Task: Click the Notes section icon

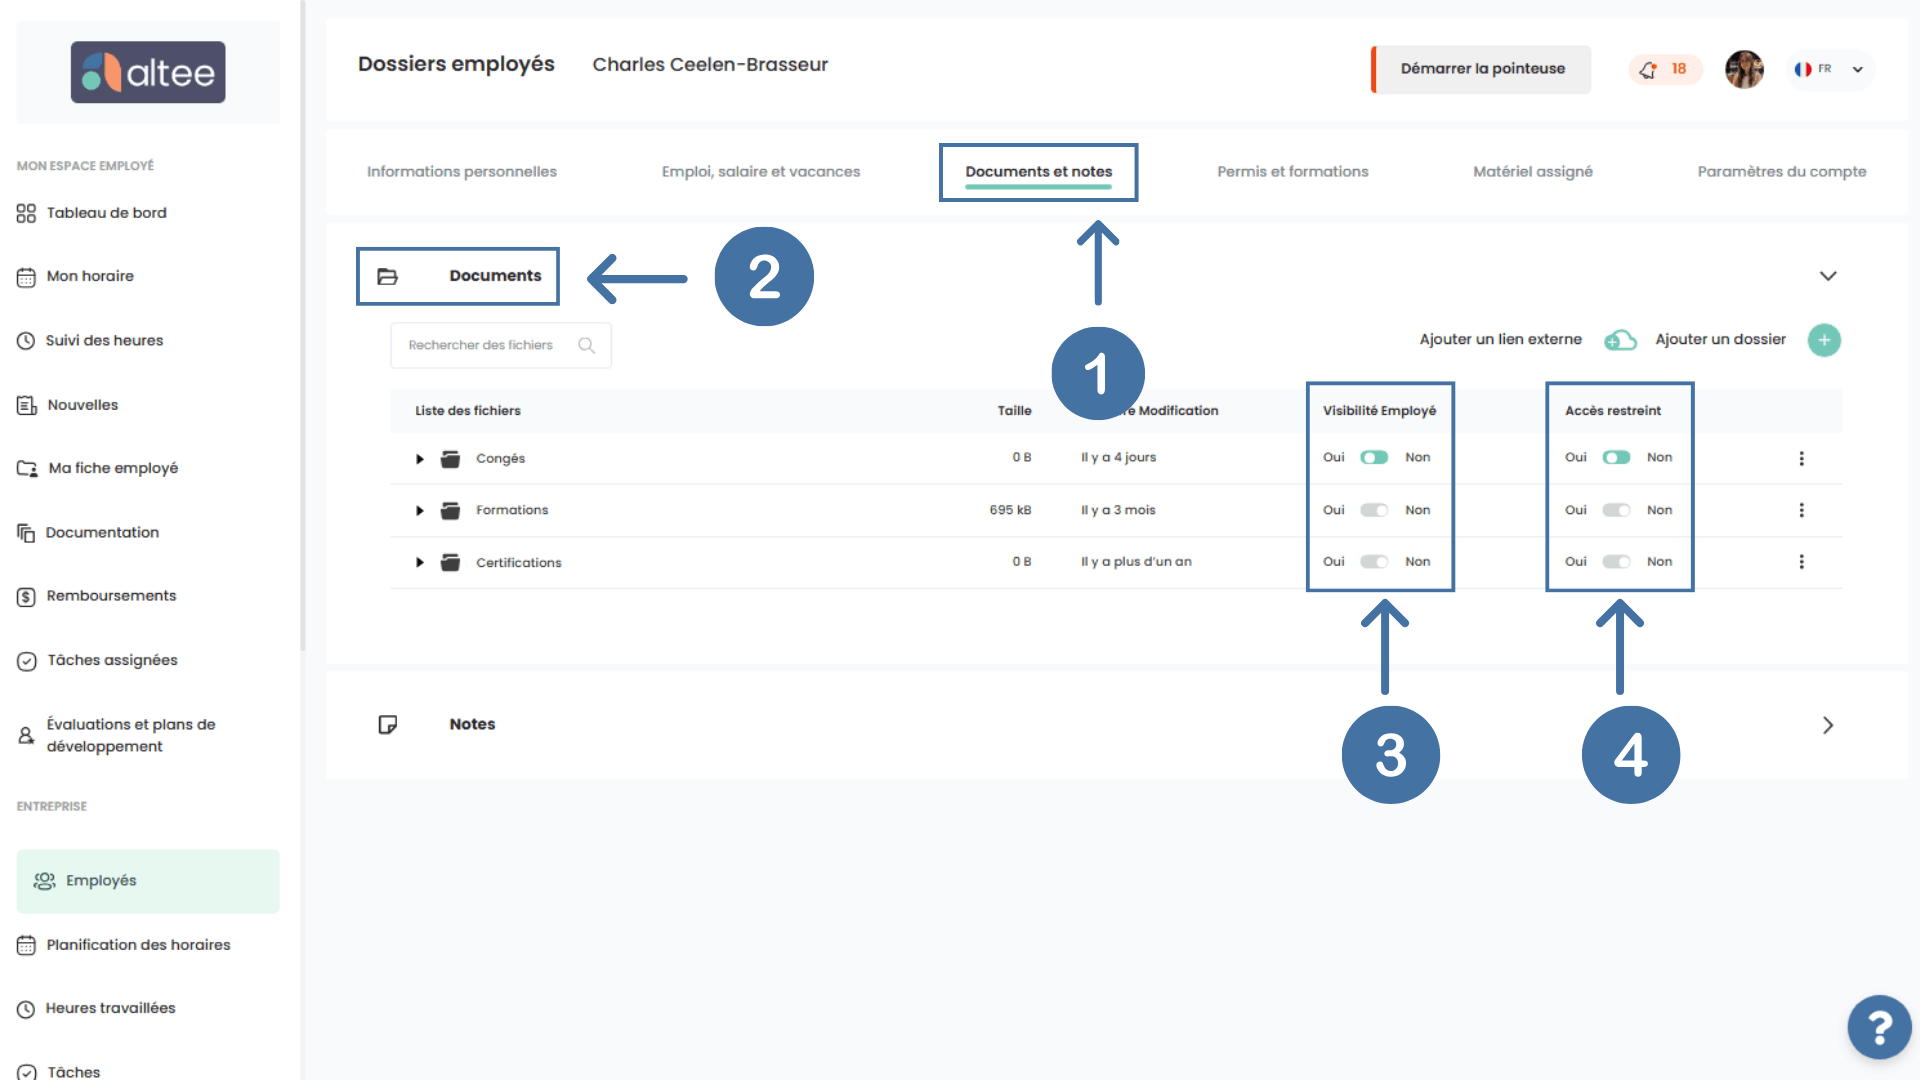Action: (x=388, y=725)
